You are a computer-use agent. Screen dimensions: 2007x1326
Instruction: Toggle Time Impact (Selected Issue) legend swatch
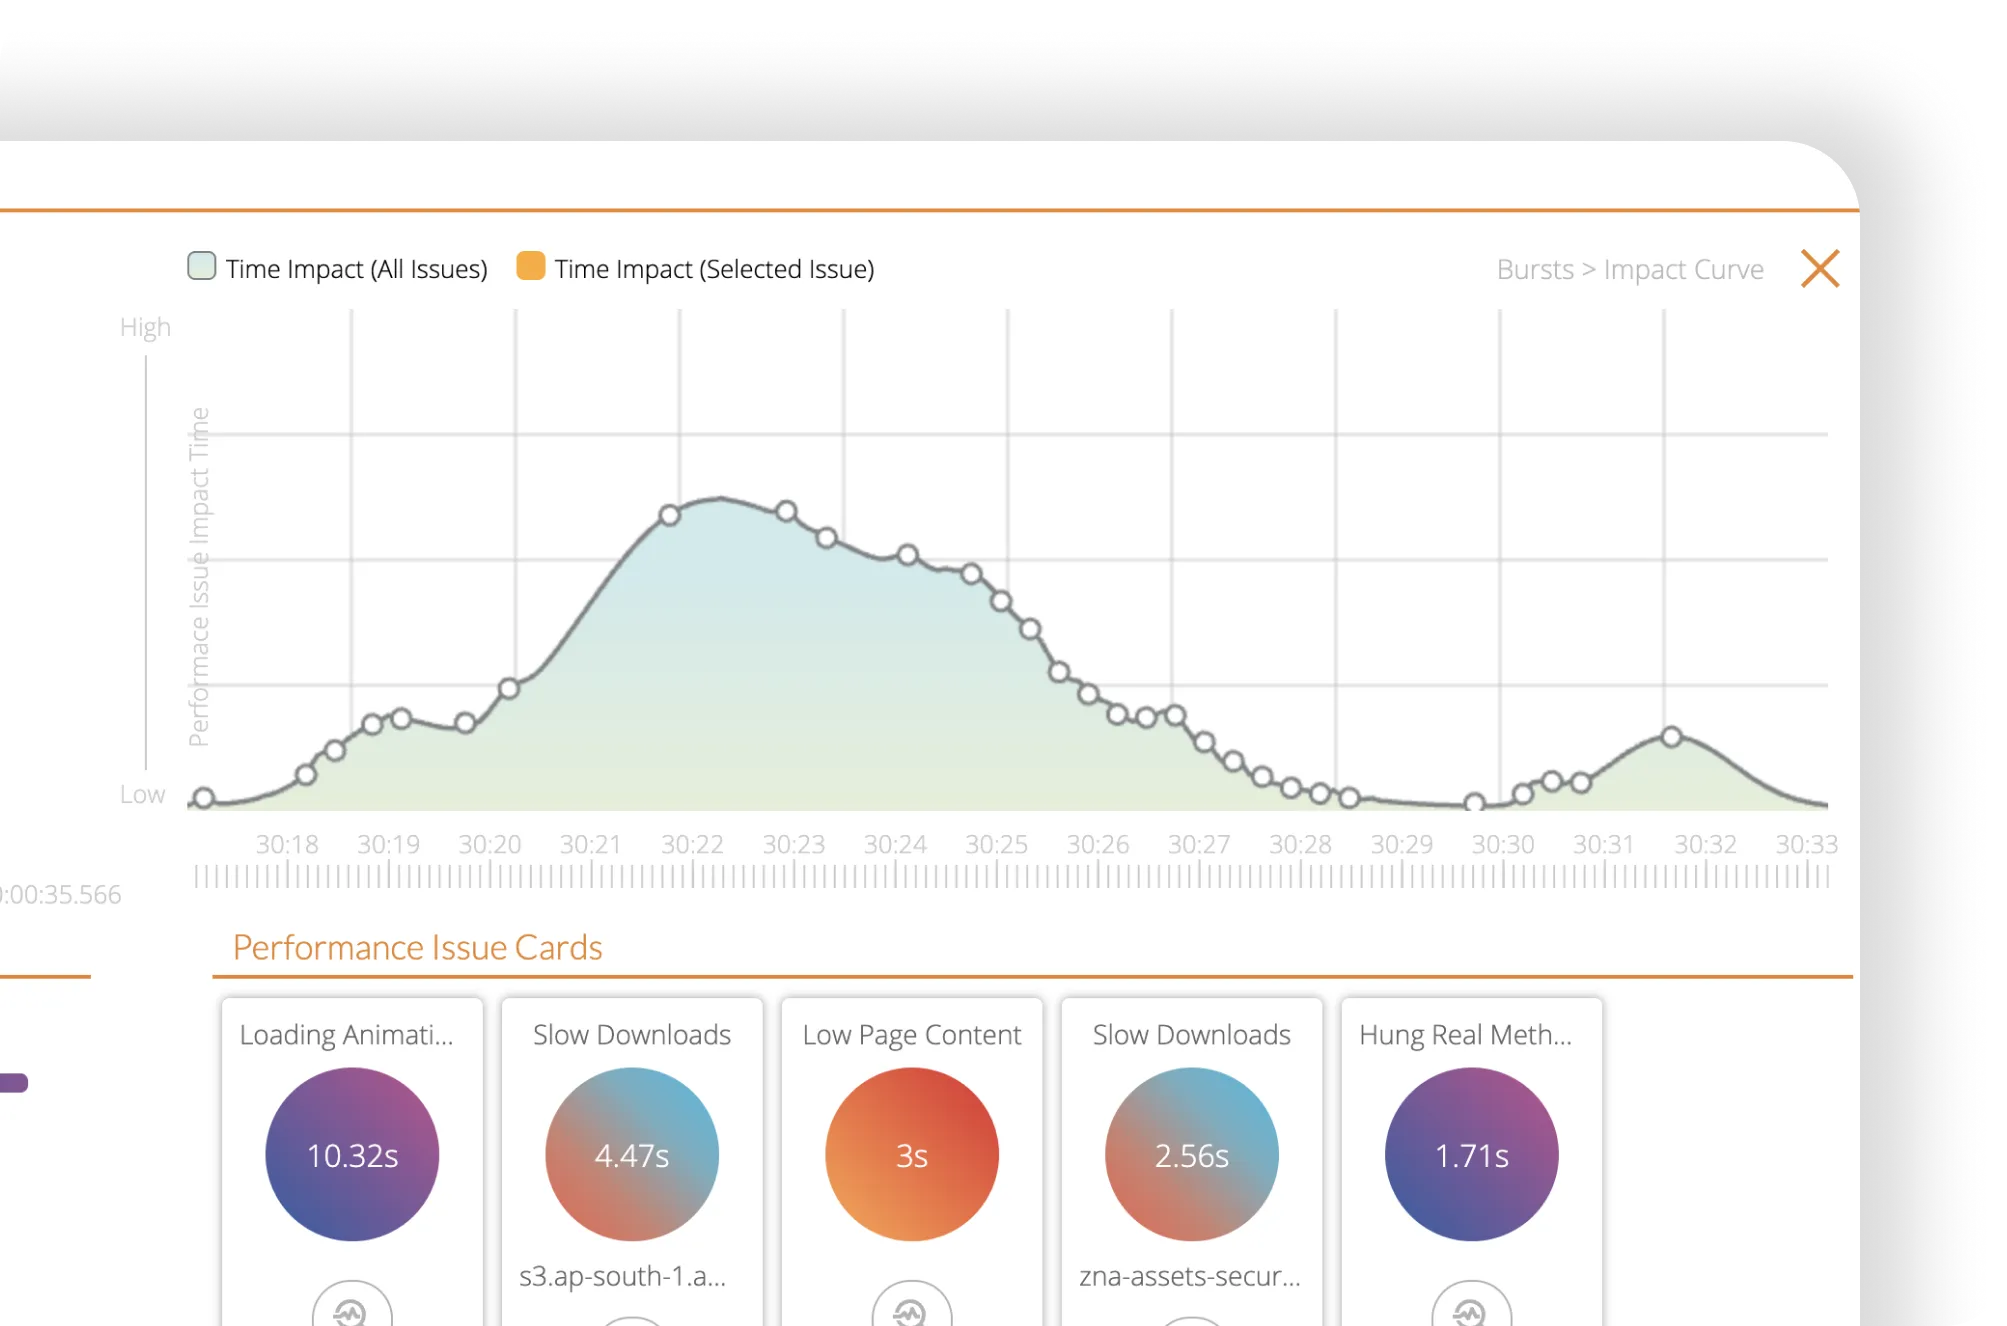coord(531,266)
